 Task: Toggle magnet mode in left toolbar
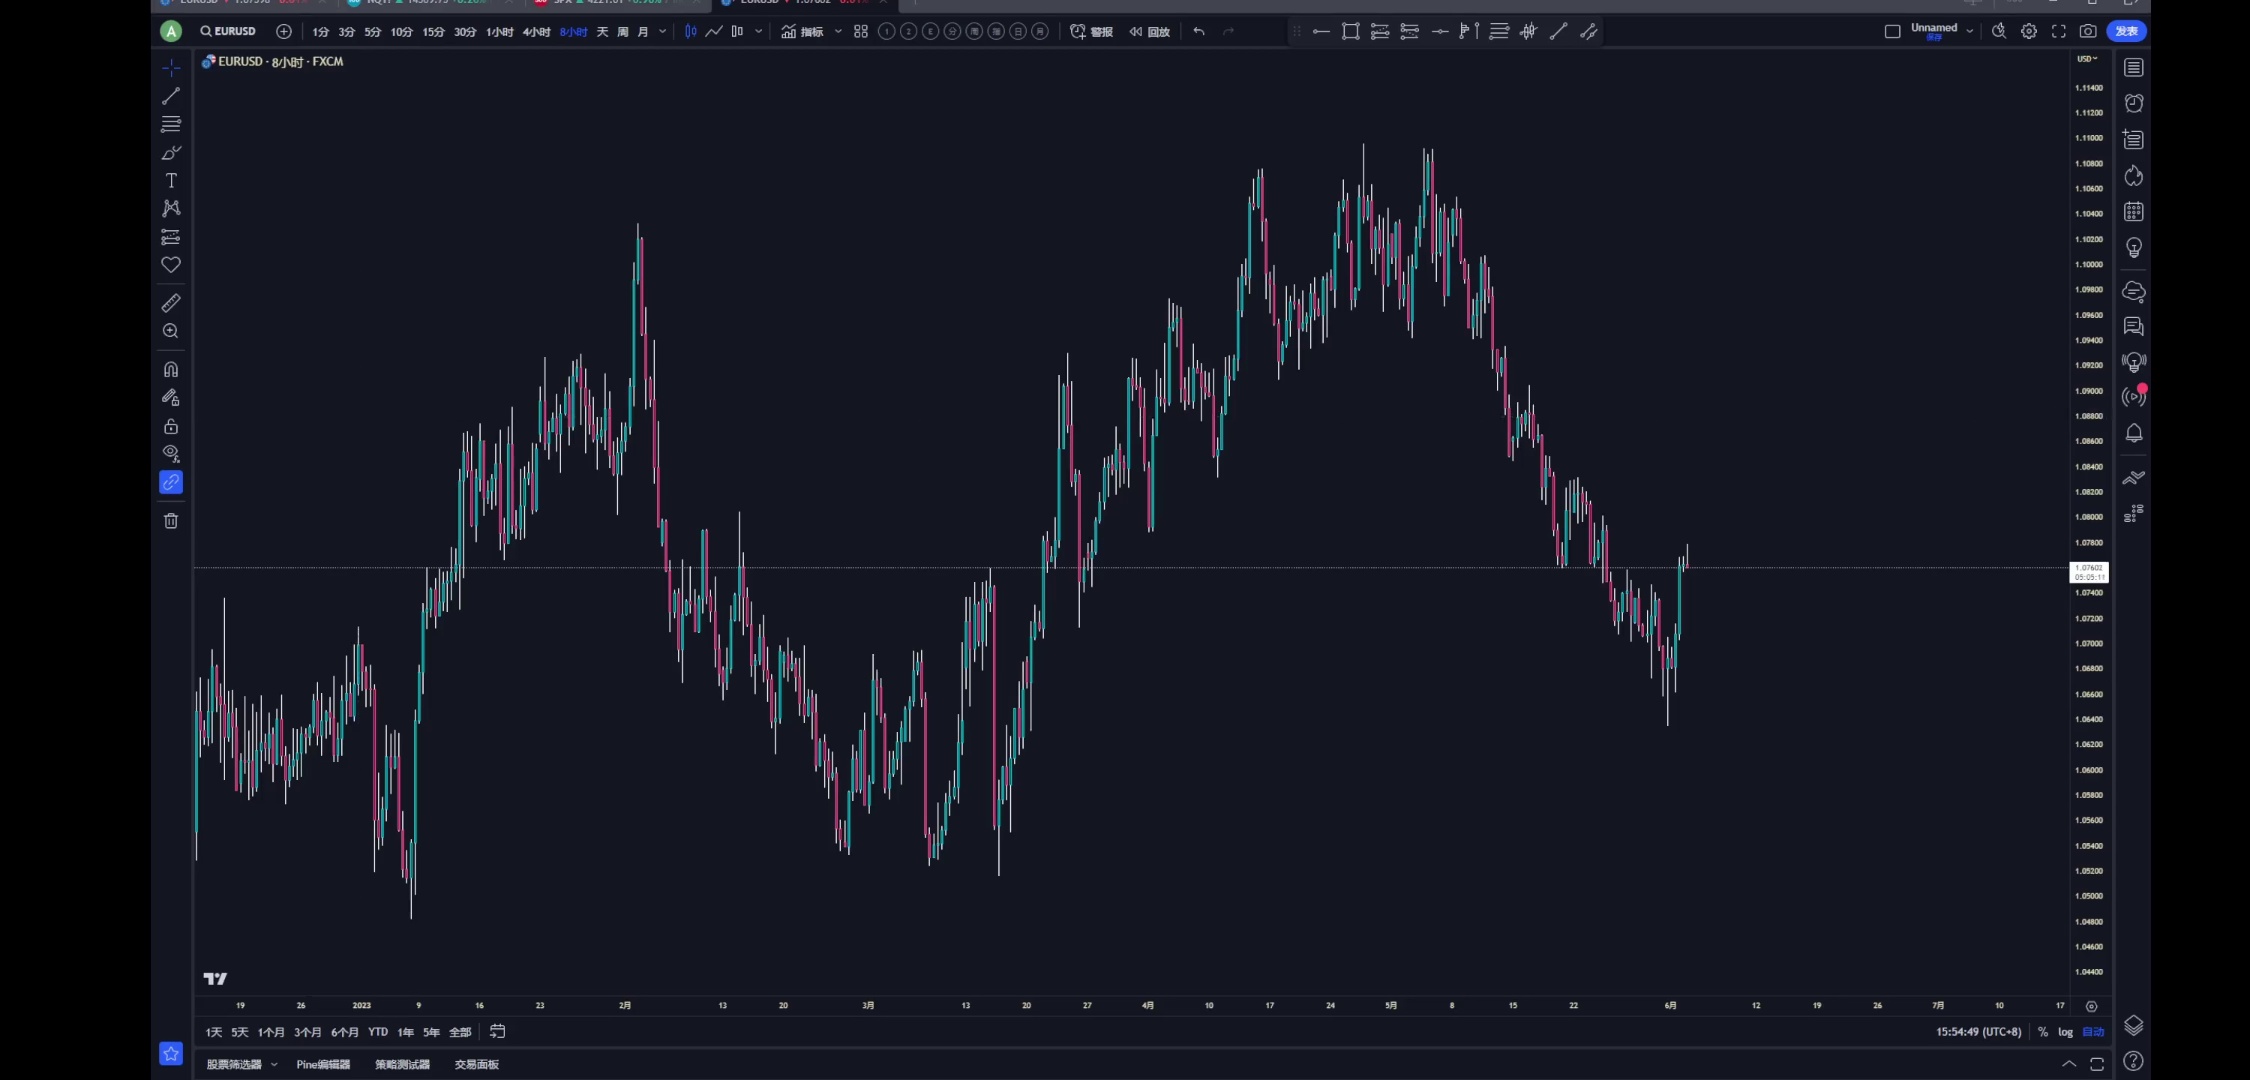click(171, 369)
